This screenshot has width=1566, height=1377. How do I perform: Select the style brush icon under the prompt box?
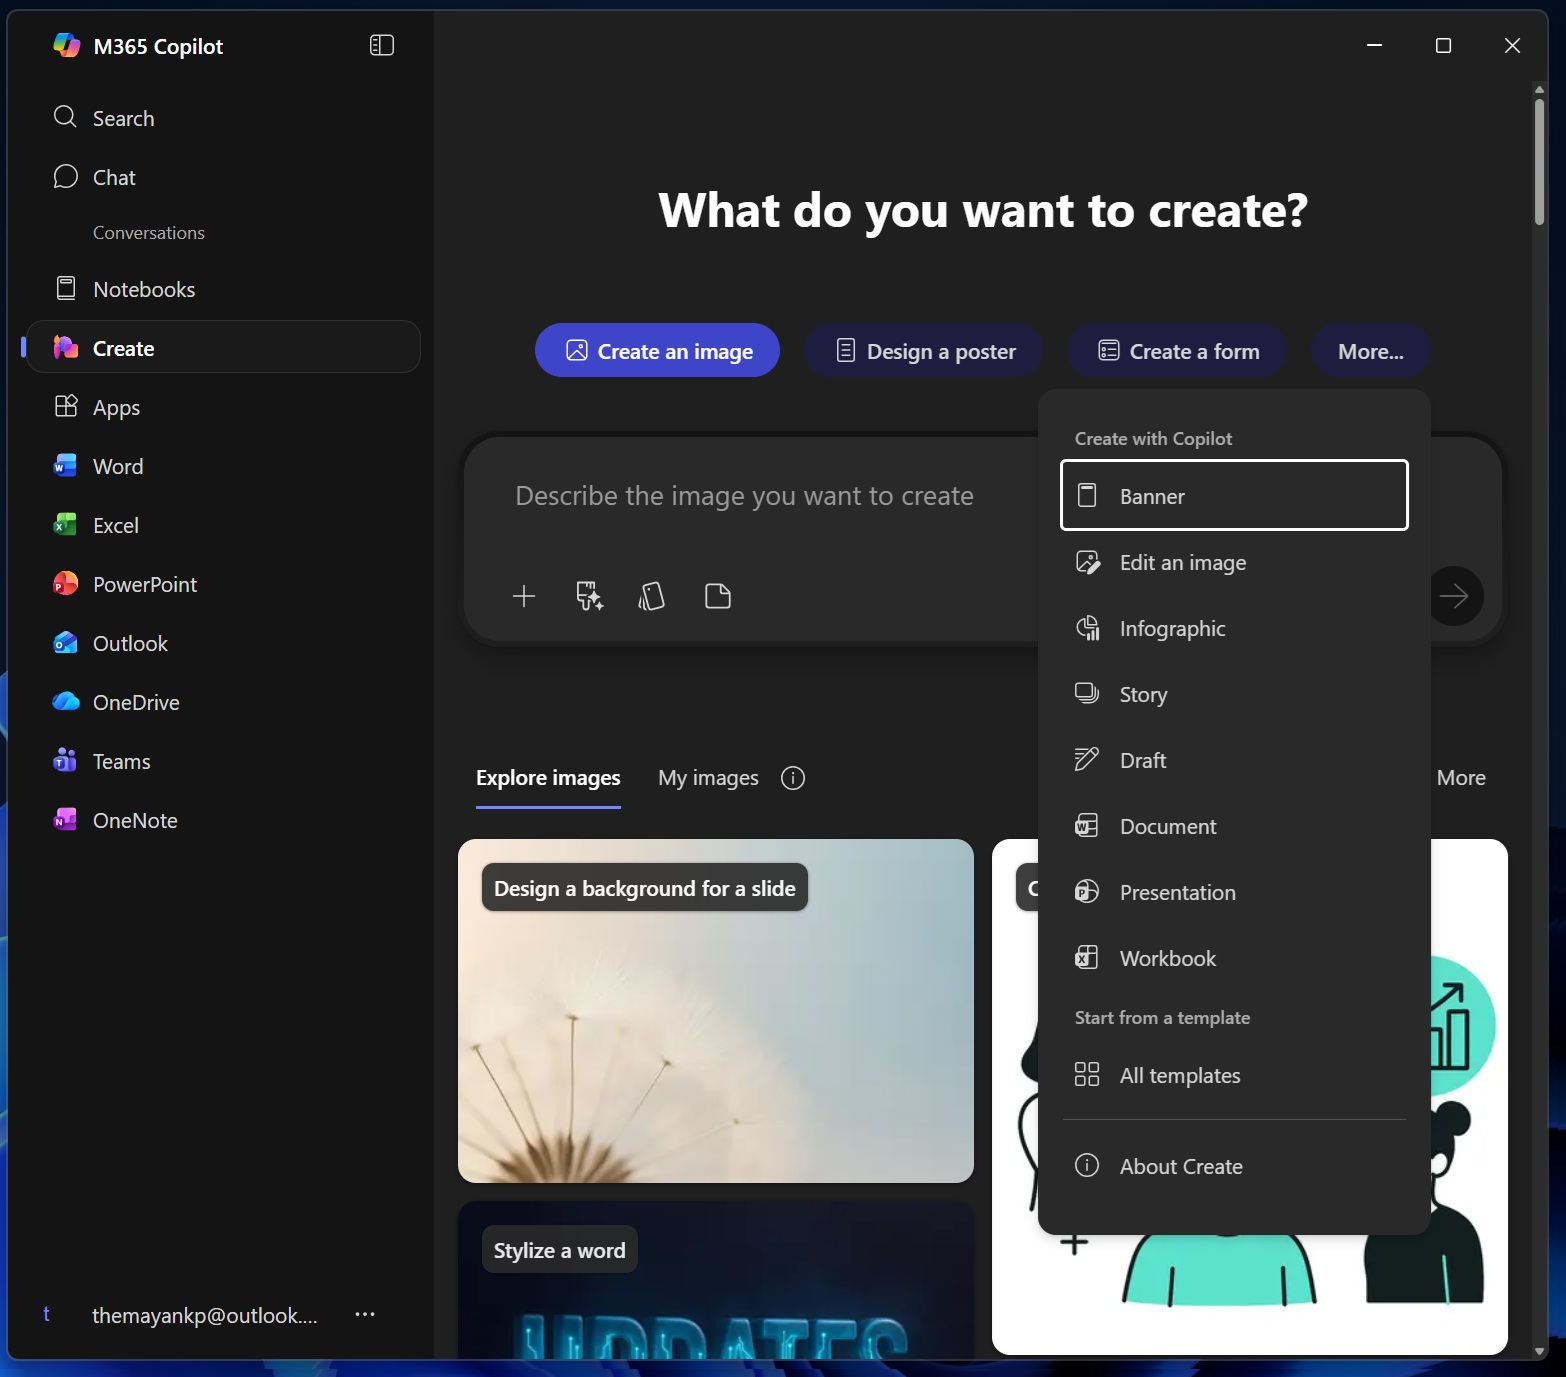click(588, 596)
